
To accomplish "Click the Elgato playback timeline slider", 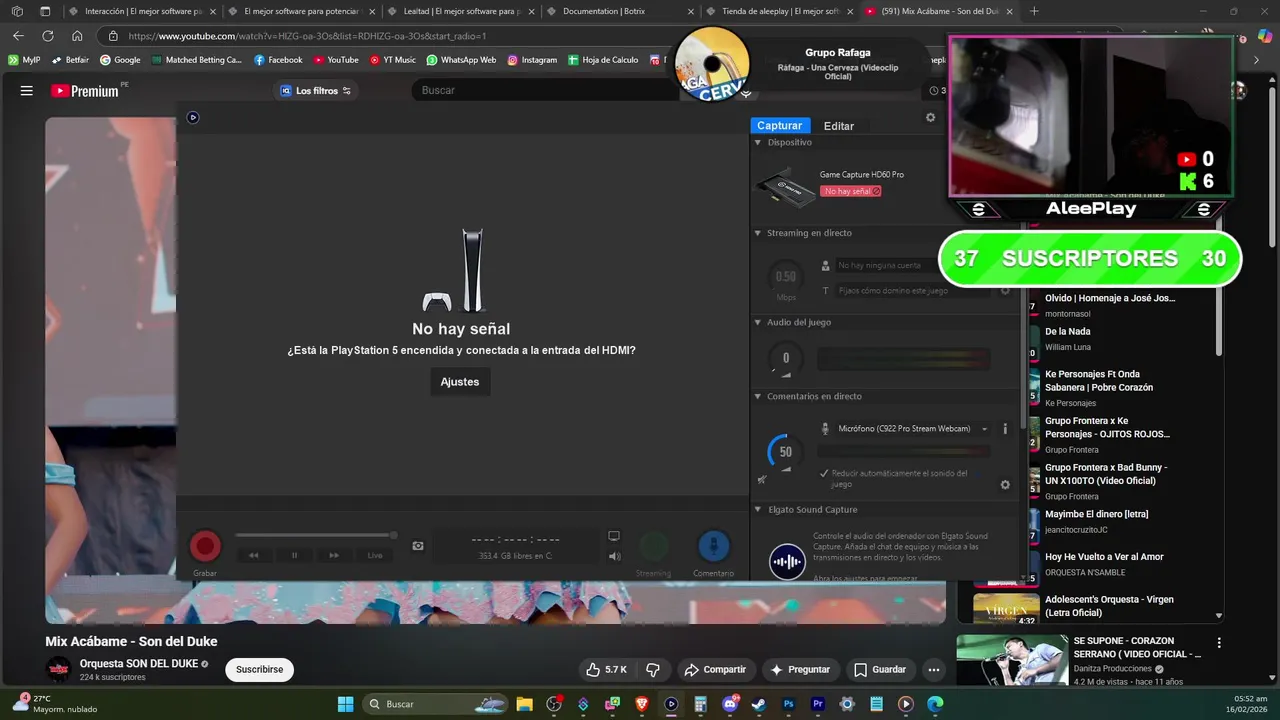I will coord(316,535).
